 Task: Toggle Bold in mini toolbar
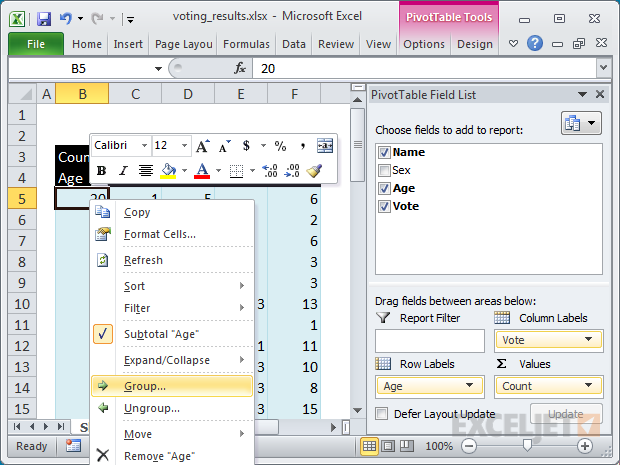click(102, 170)
